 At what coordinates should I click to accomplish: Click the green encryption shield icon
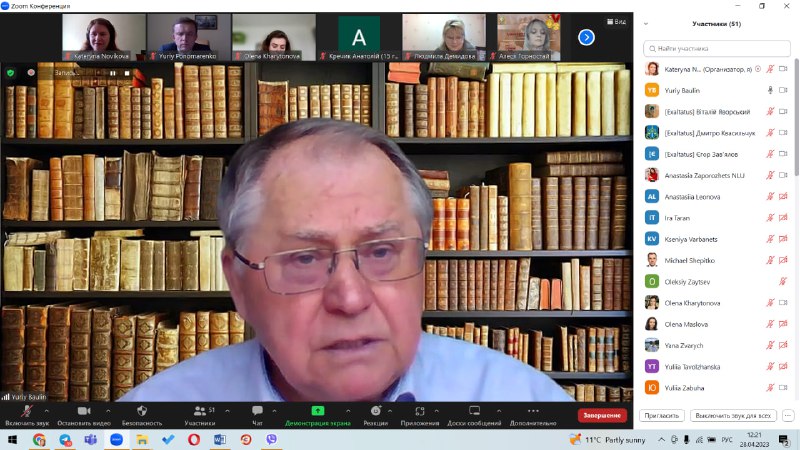pos(11,72)
